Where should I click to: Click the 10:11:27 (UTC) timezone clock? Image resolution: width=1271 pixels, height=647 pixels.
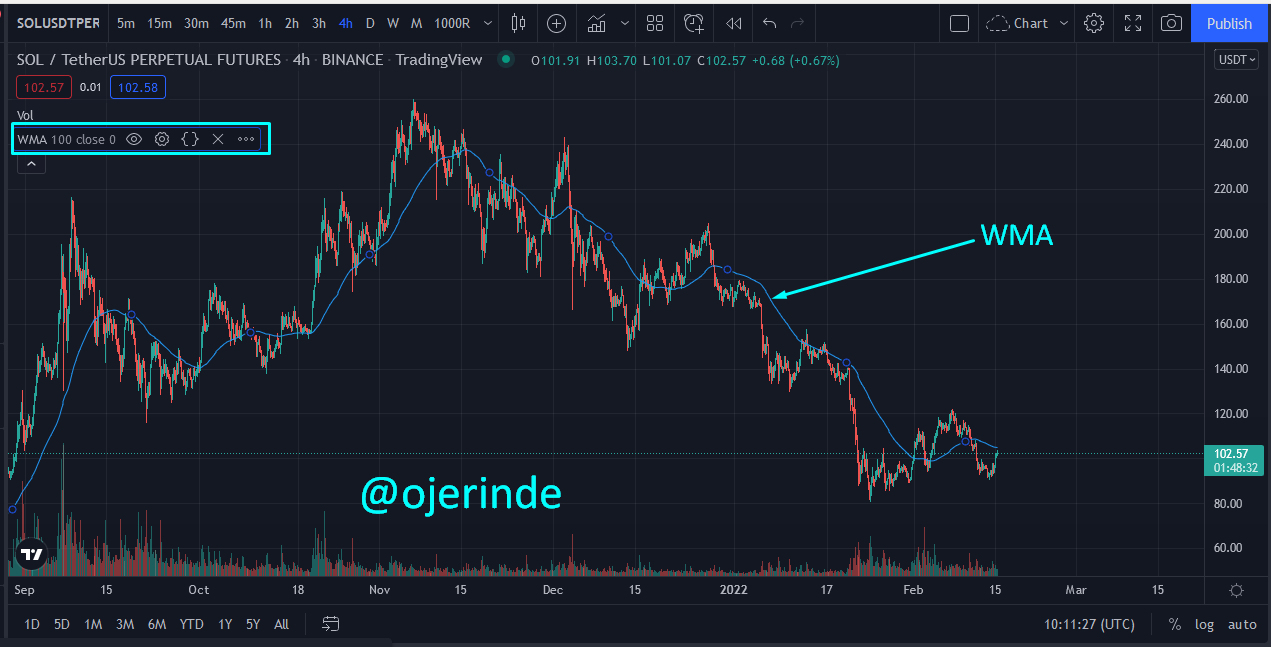[1089, 624]
